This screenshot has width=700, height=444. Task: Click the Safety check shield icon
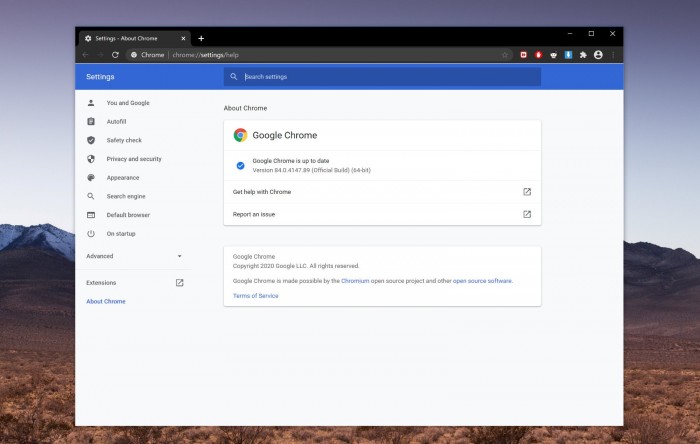pyautogui.click(x=91, y=140)
